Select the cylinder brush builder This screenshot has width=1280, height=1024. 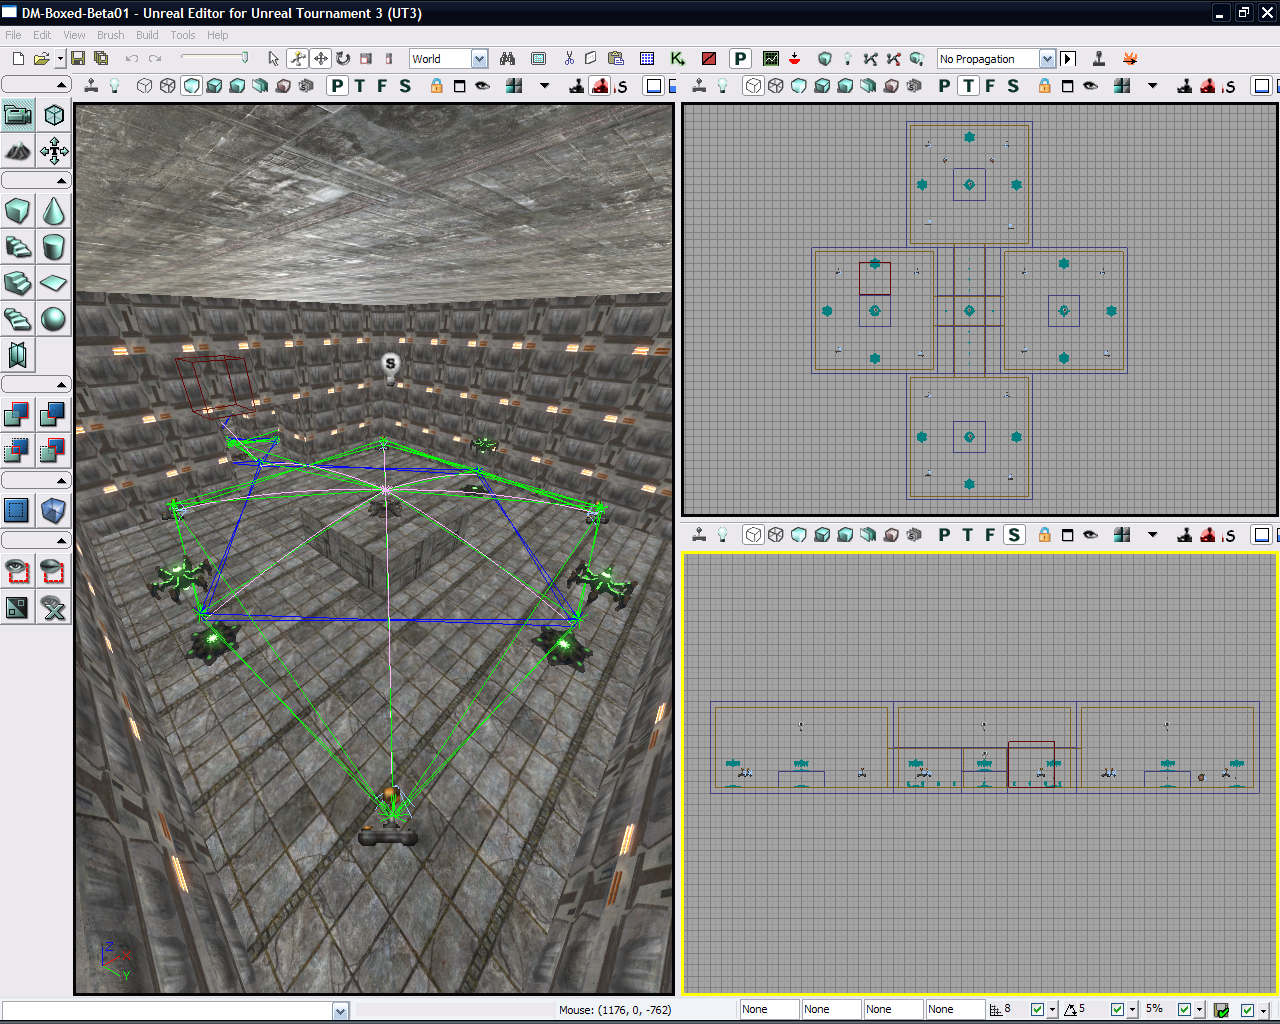[x=52, y=247]
